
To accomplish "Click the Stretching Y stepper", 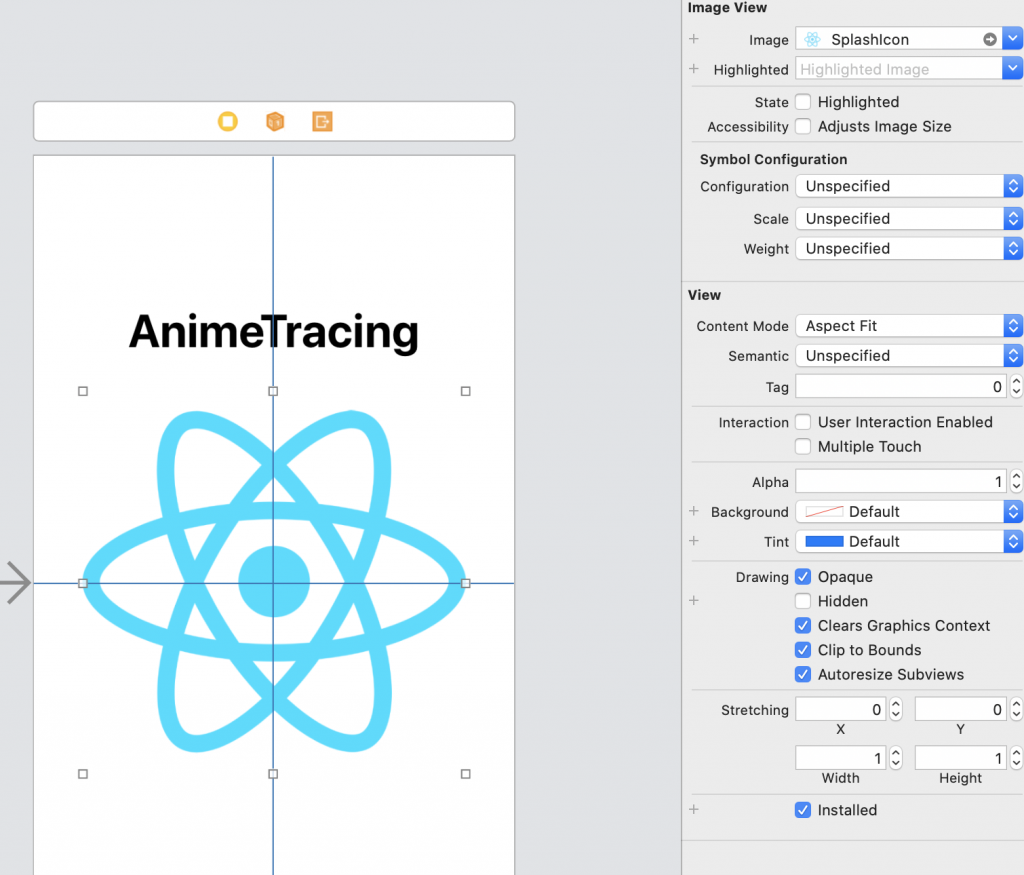I will 1016,709.
